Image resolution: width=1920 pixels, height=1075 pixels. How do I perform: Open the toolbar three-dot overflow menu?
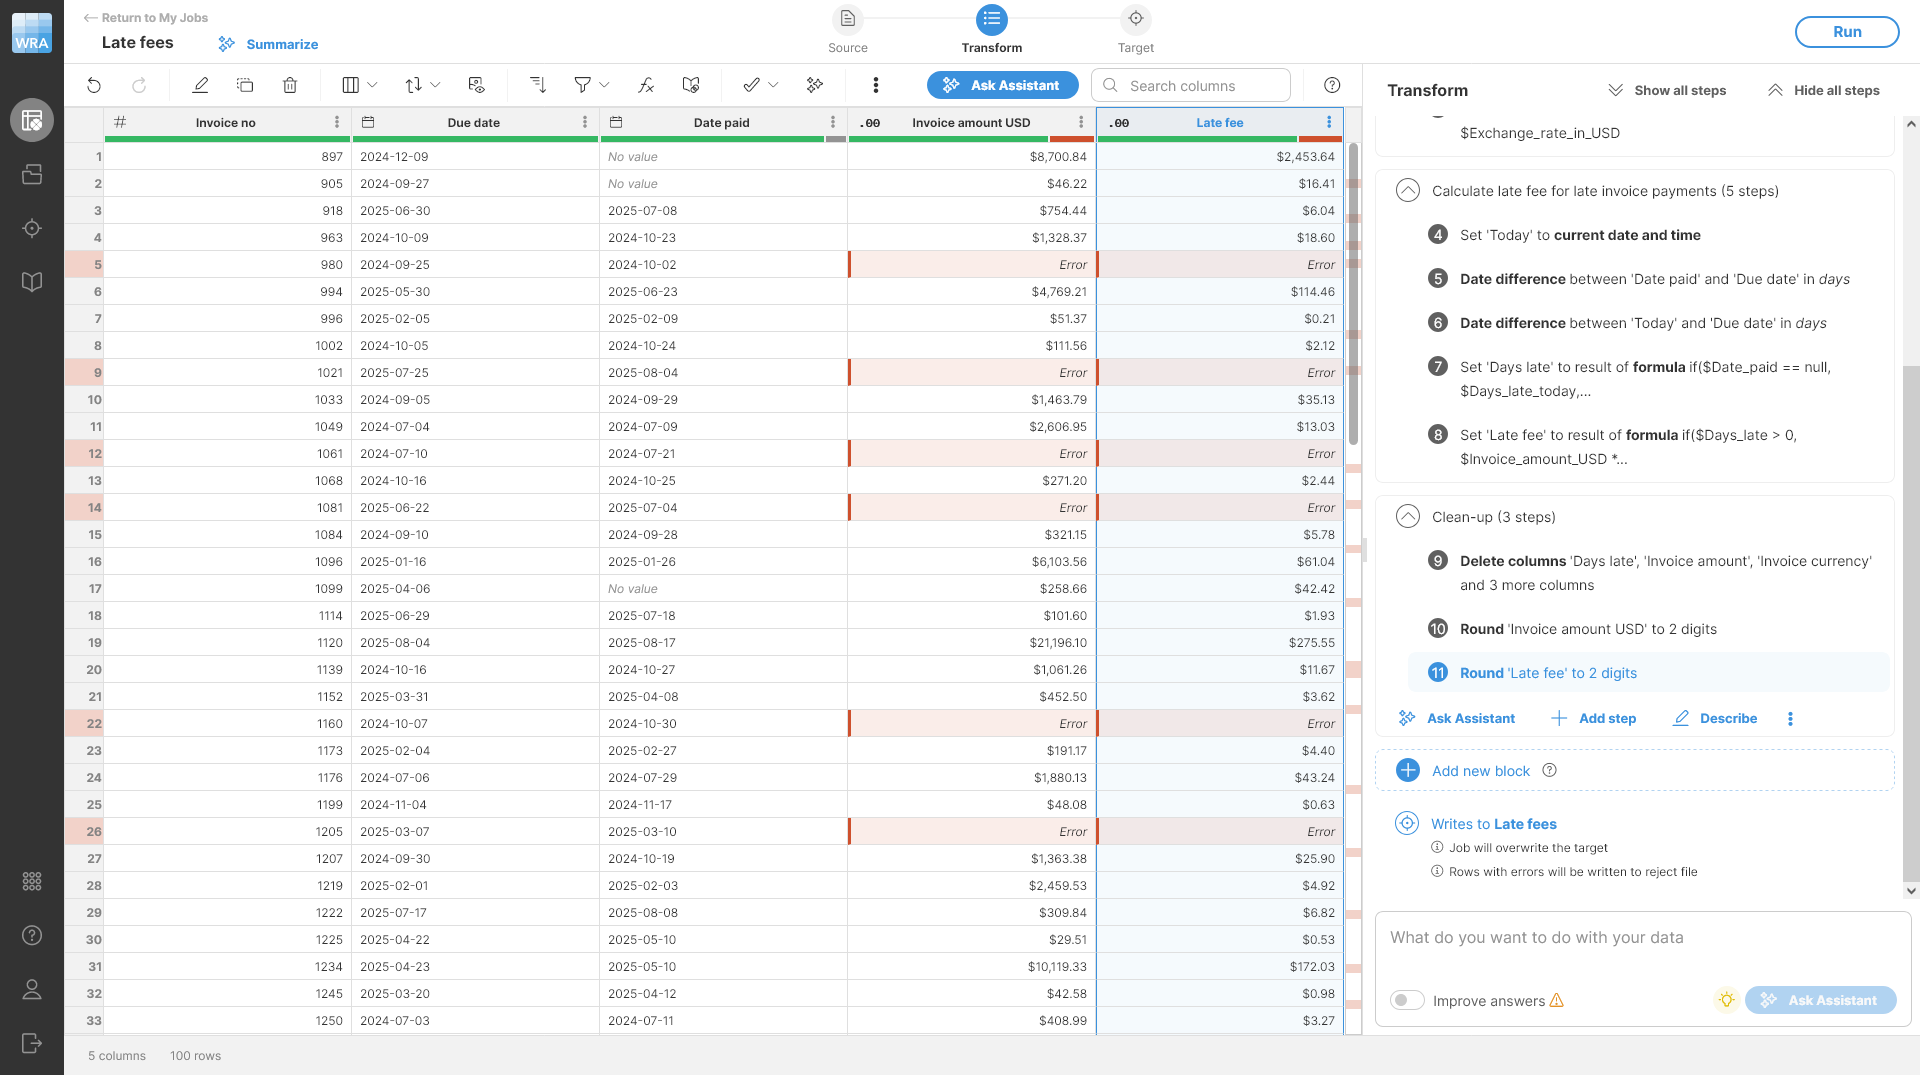876,86
